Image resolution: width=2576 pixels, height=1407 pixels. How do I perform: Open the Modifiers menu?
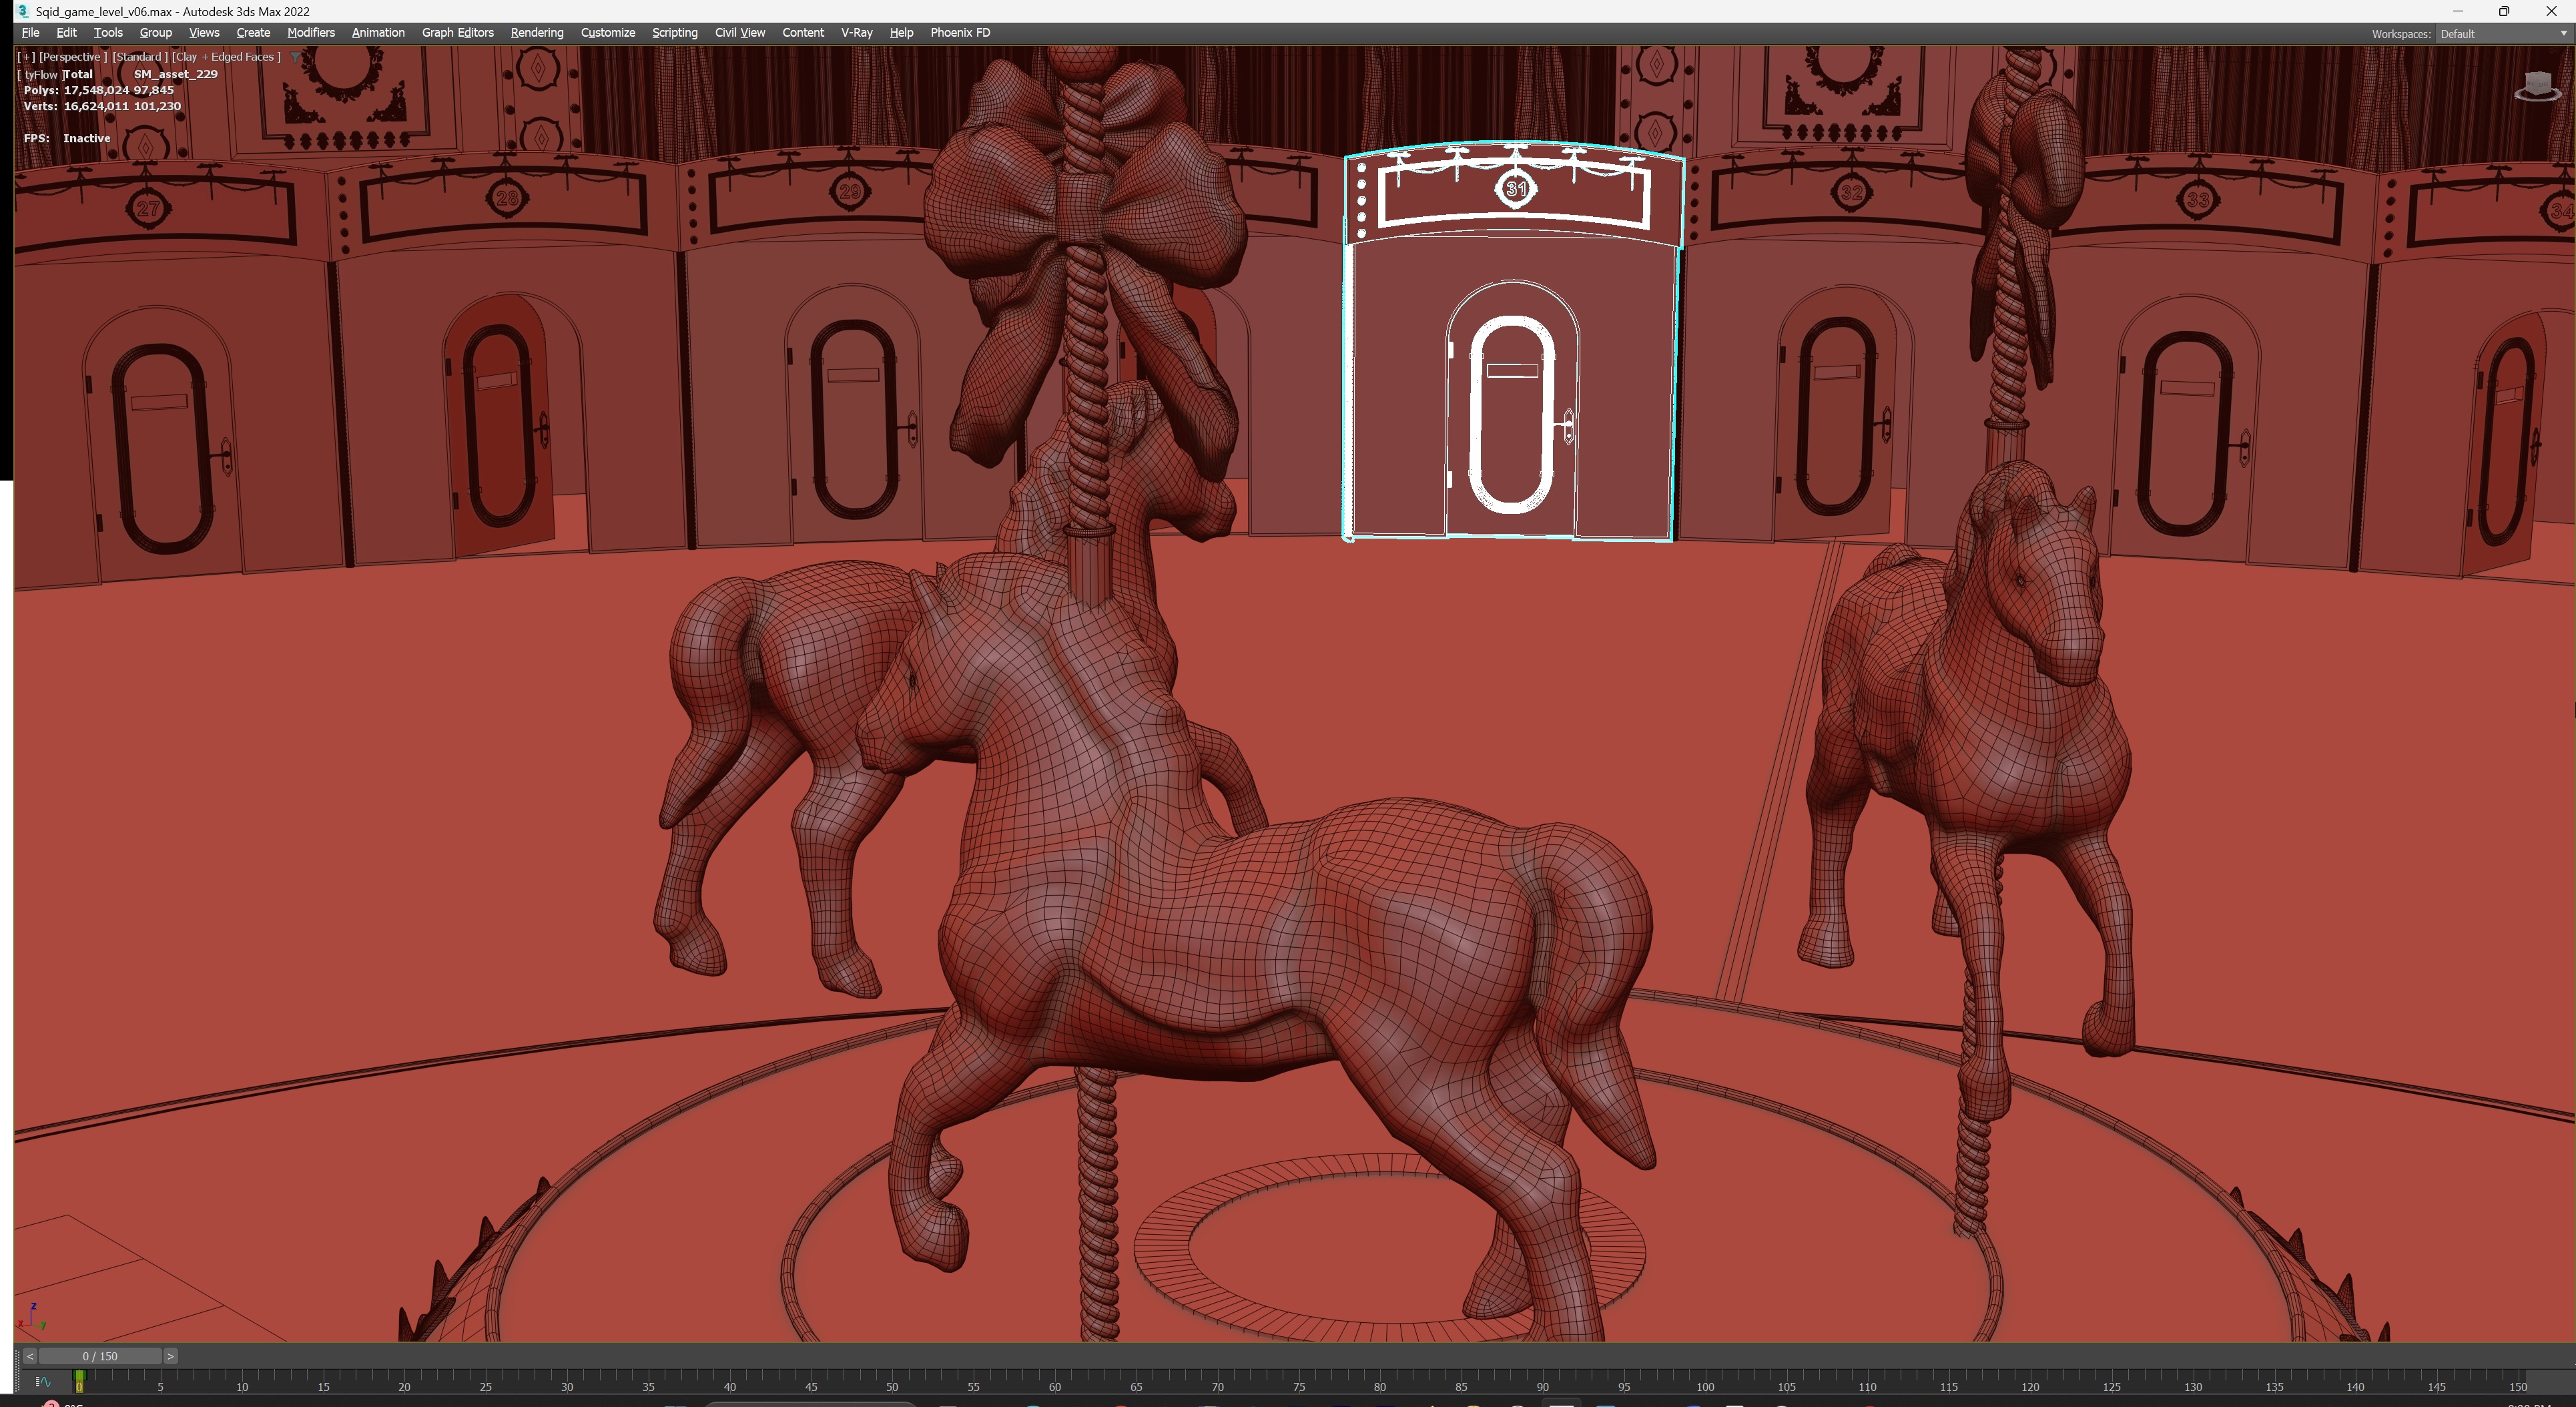click(310, 33)
